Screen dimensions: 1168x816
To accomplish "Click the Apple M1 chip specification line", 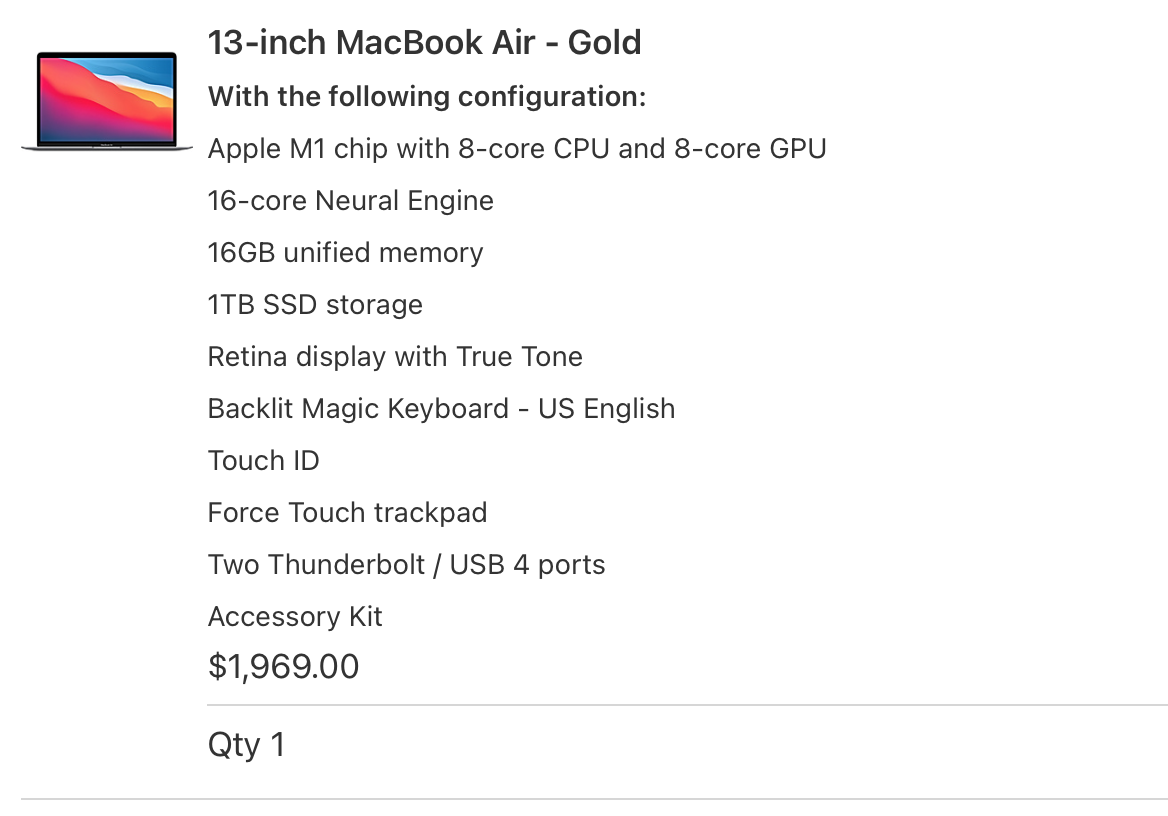I will pyautogui.click(x=517, y=149).
